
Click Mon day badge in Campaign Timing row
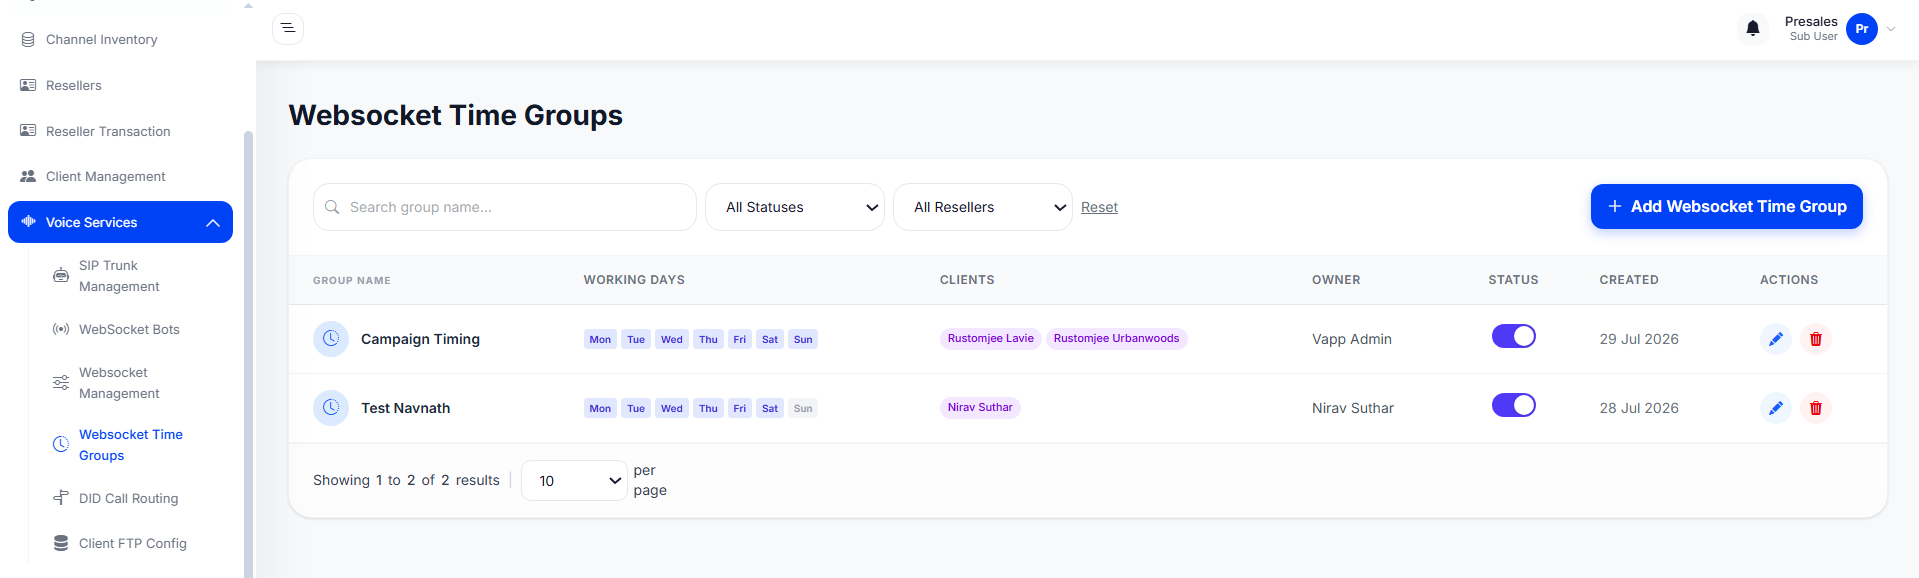click(x=600, y=339)
